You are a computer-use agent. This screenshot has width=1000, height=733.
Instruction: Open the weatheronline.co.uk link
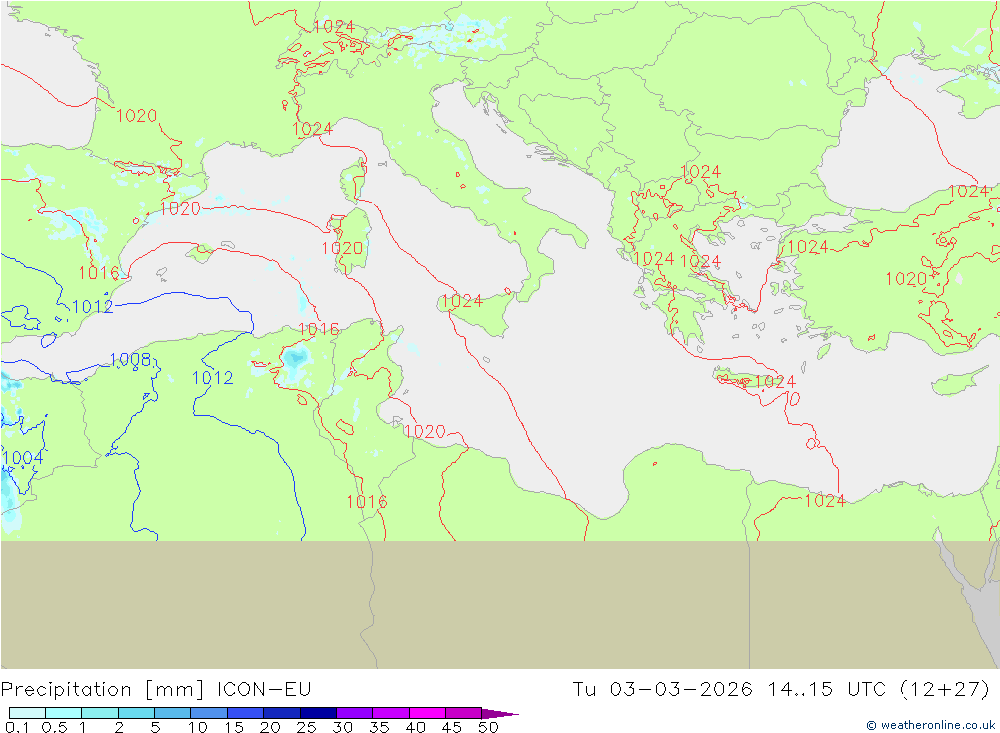[930, 725]
